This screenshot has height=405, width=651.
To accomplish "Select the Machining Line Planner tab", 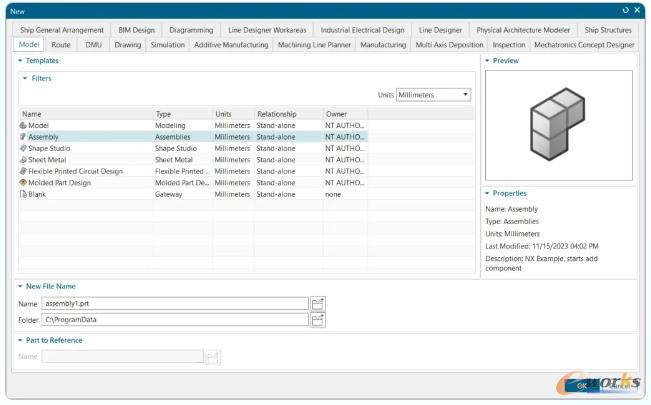I will 314,45.
